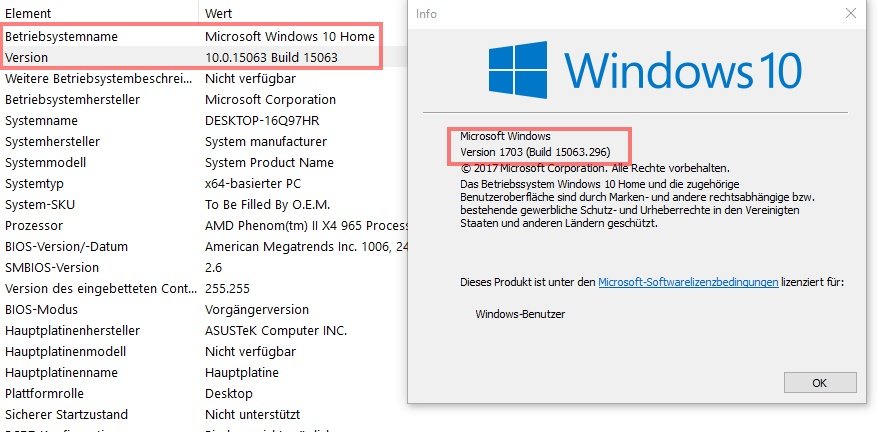Select the Hauptplatinenhersteller row

pos(204,331)
